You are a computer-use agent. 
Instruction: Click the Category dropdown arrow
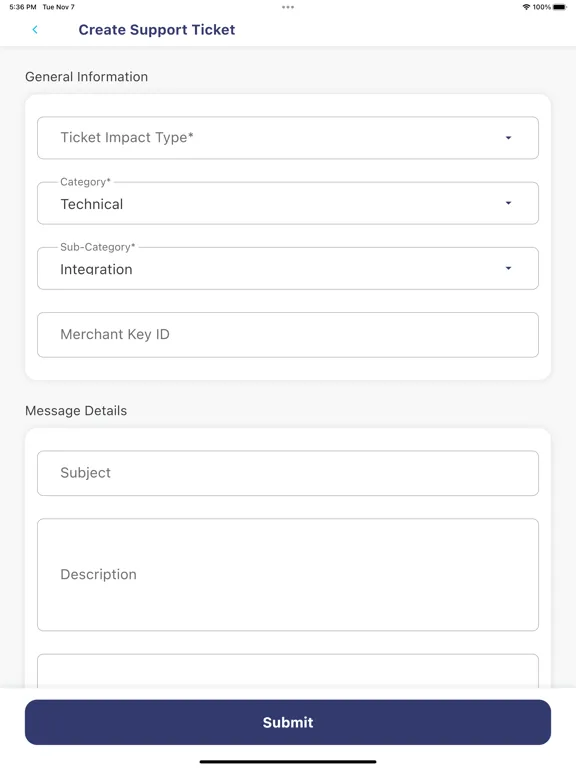pos(508,203)
